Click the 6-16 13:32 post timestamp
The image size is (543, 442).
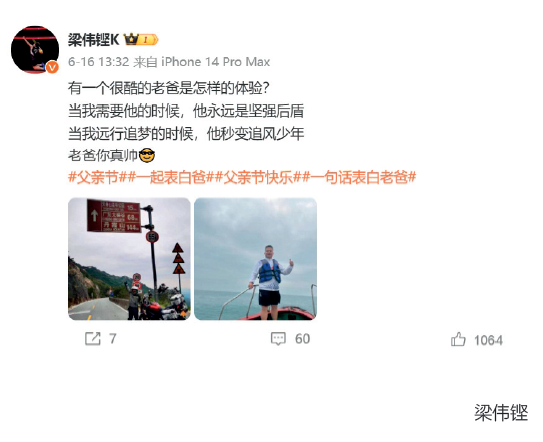pyautogui.click(x=98, y=62)
